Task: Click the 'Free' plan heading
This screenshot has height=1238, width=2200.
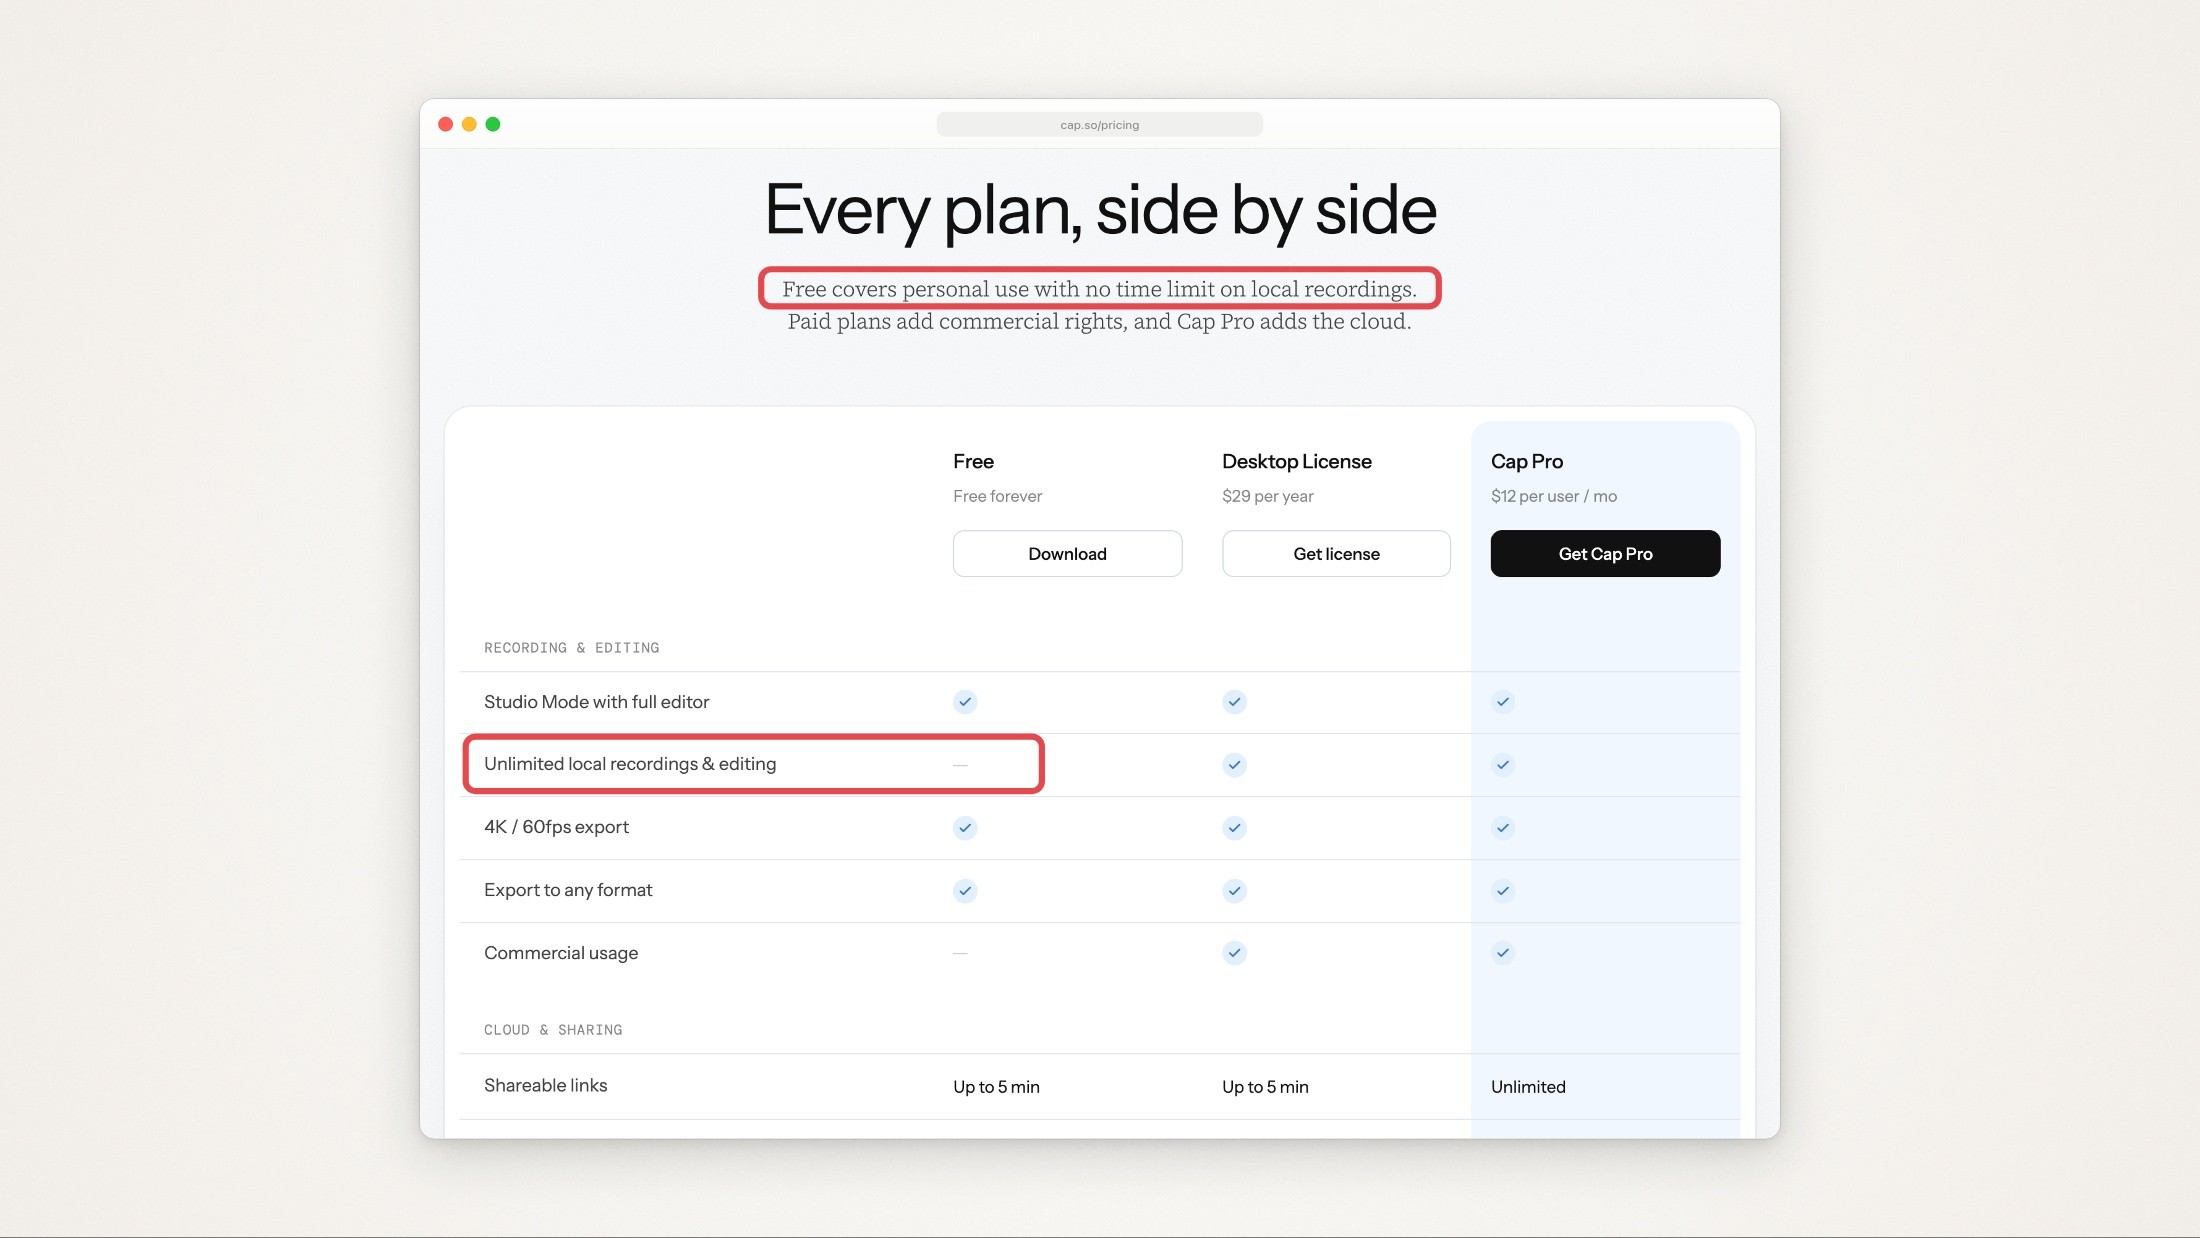Action: click(973, 461)
